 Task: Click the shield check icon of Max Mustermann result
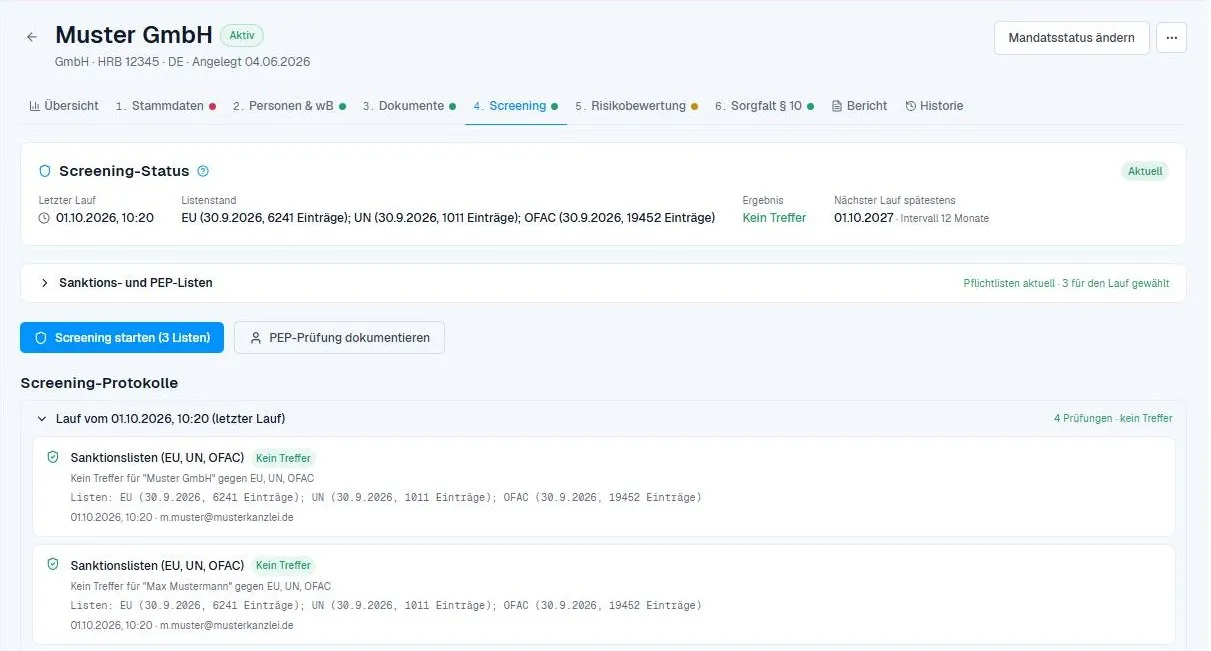(53, 564)
